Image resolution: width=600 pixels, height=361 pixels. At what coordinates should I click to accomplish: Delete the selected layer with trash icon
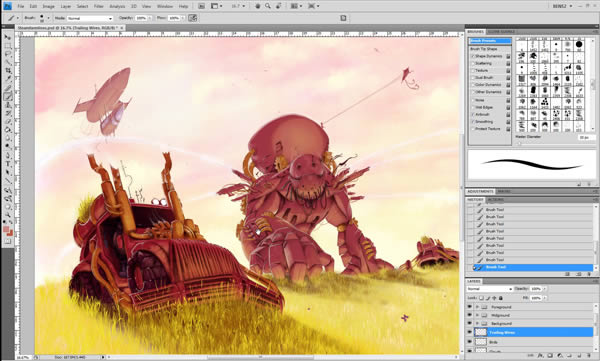click(x=590, y=356)
